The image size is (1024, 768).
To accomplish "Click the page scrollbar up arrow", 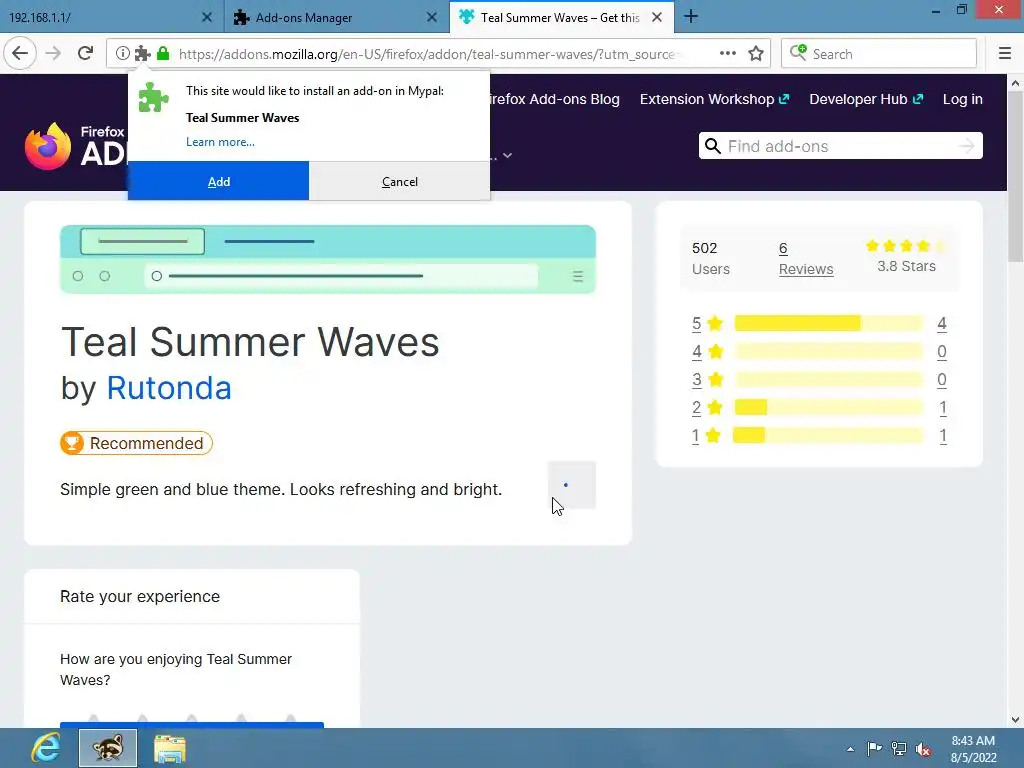I will click(x=1015, y=83).
